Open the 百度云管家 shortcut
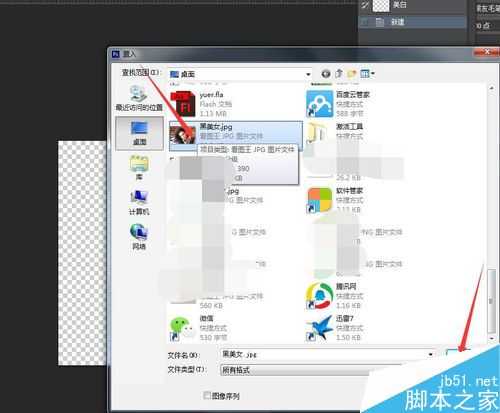The height and width of the screenshot is (413, 500). pos(338,104)
